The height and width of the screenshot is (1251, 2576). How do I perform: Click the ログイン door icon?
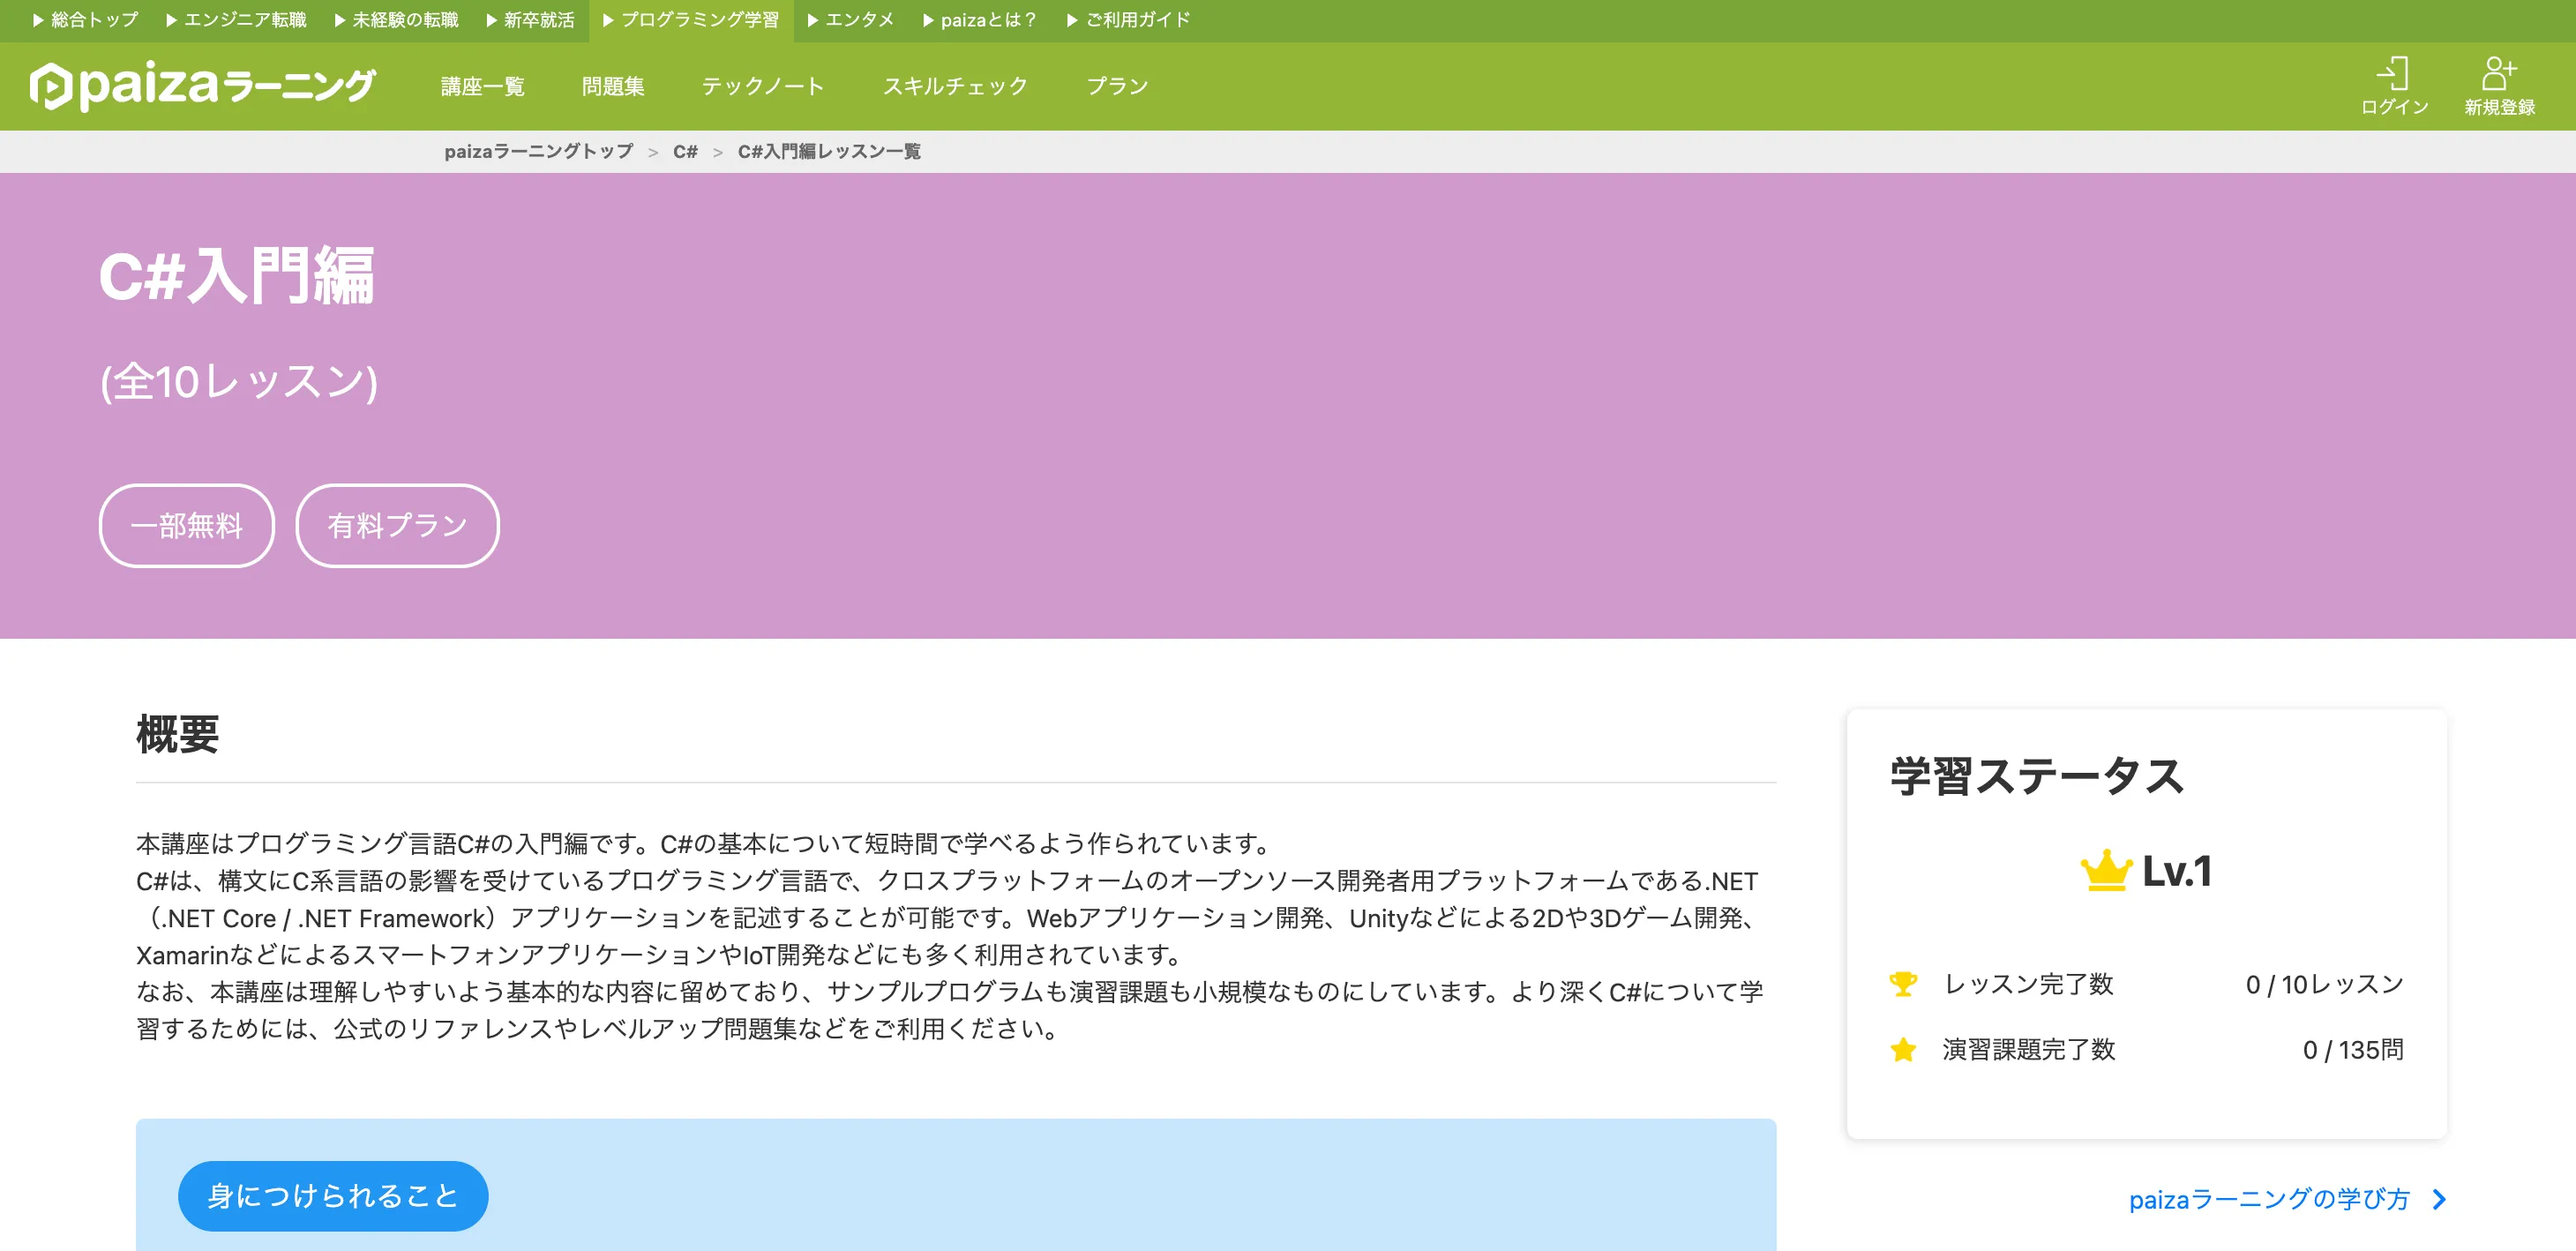tap(2394, 73)
